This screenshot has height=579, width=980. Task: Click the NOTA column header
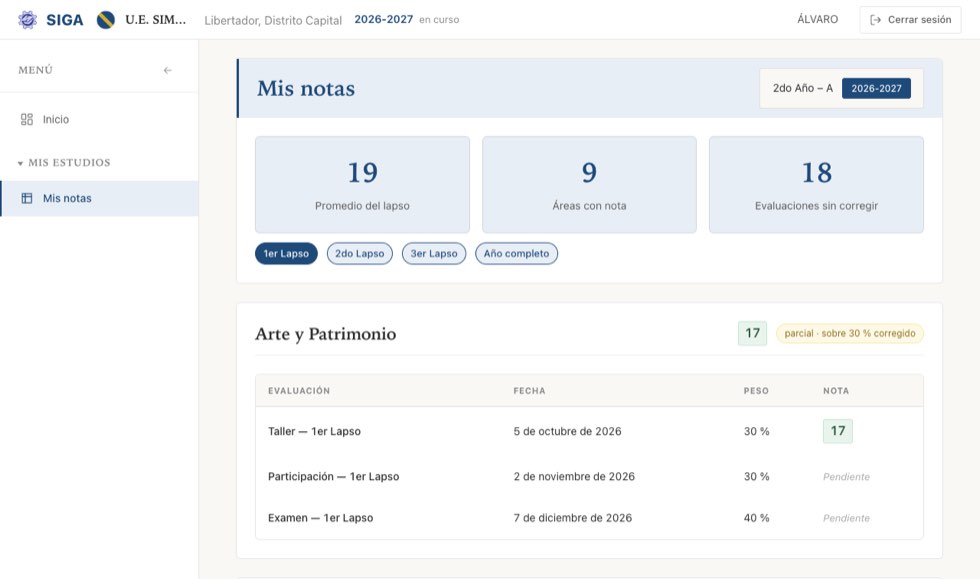click(x=836, y=391)
